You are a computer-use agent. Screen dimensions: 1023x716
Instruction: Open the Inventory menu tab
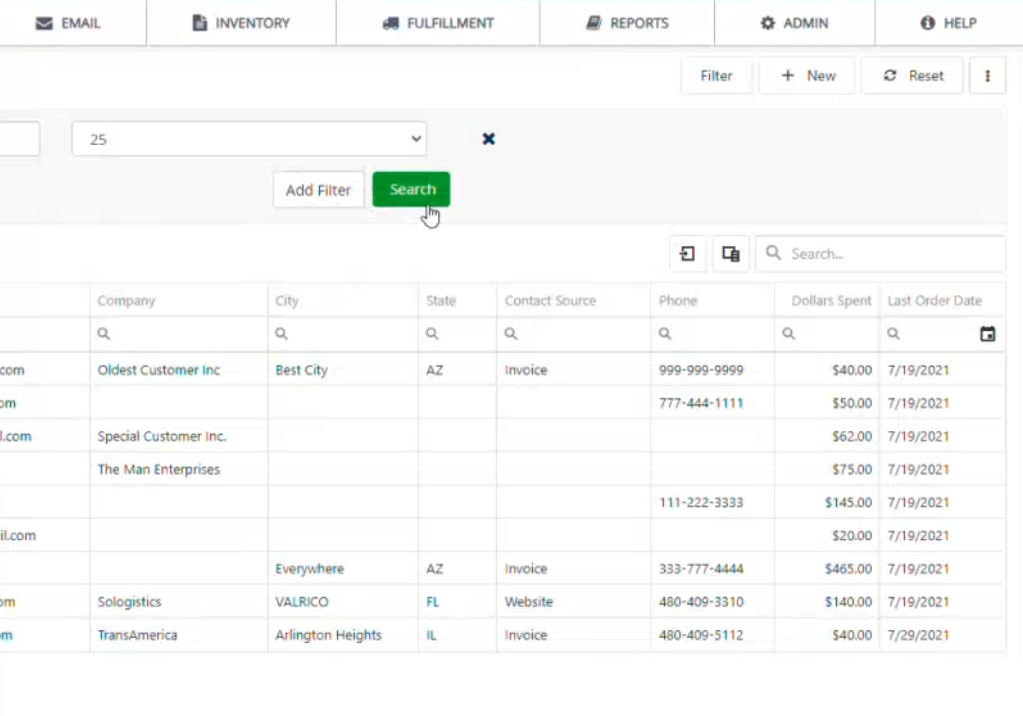pyautogui.click(x=241, y=23)
